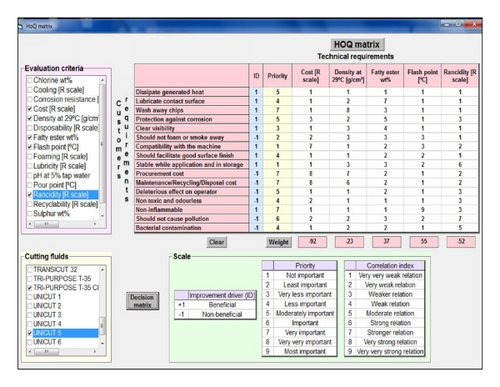
Task: Click the cutting fluids vertical scrollbar thumb
Action: tap(102, 325)
